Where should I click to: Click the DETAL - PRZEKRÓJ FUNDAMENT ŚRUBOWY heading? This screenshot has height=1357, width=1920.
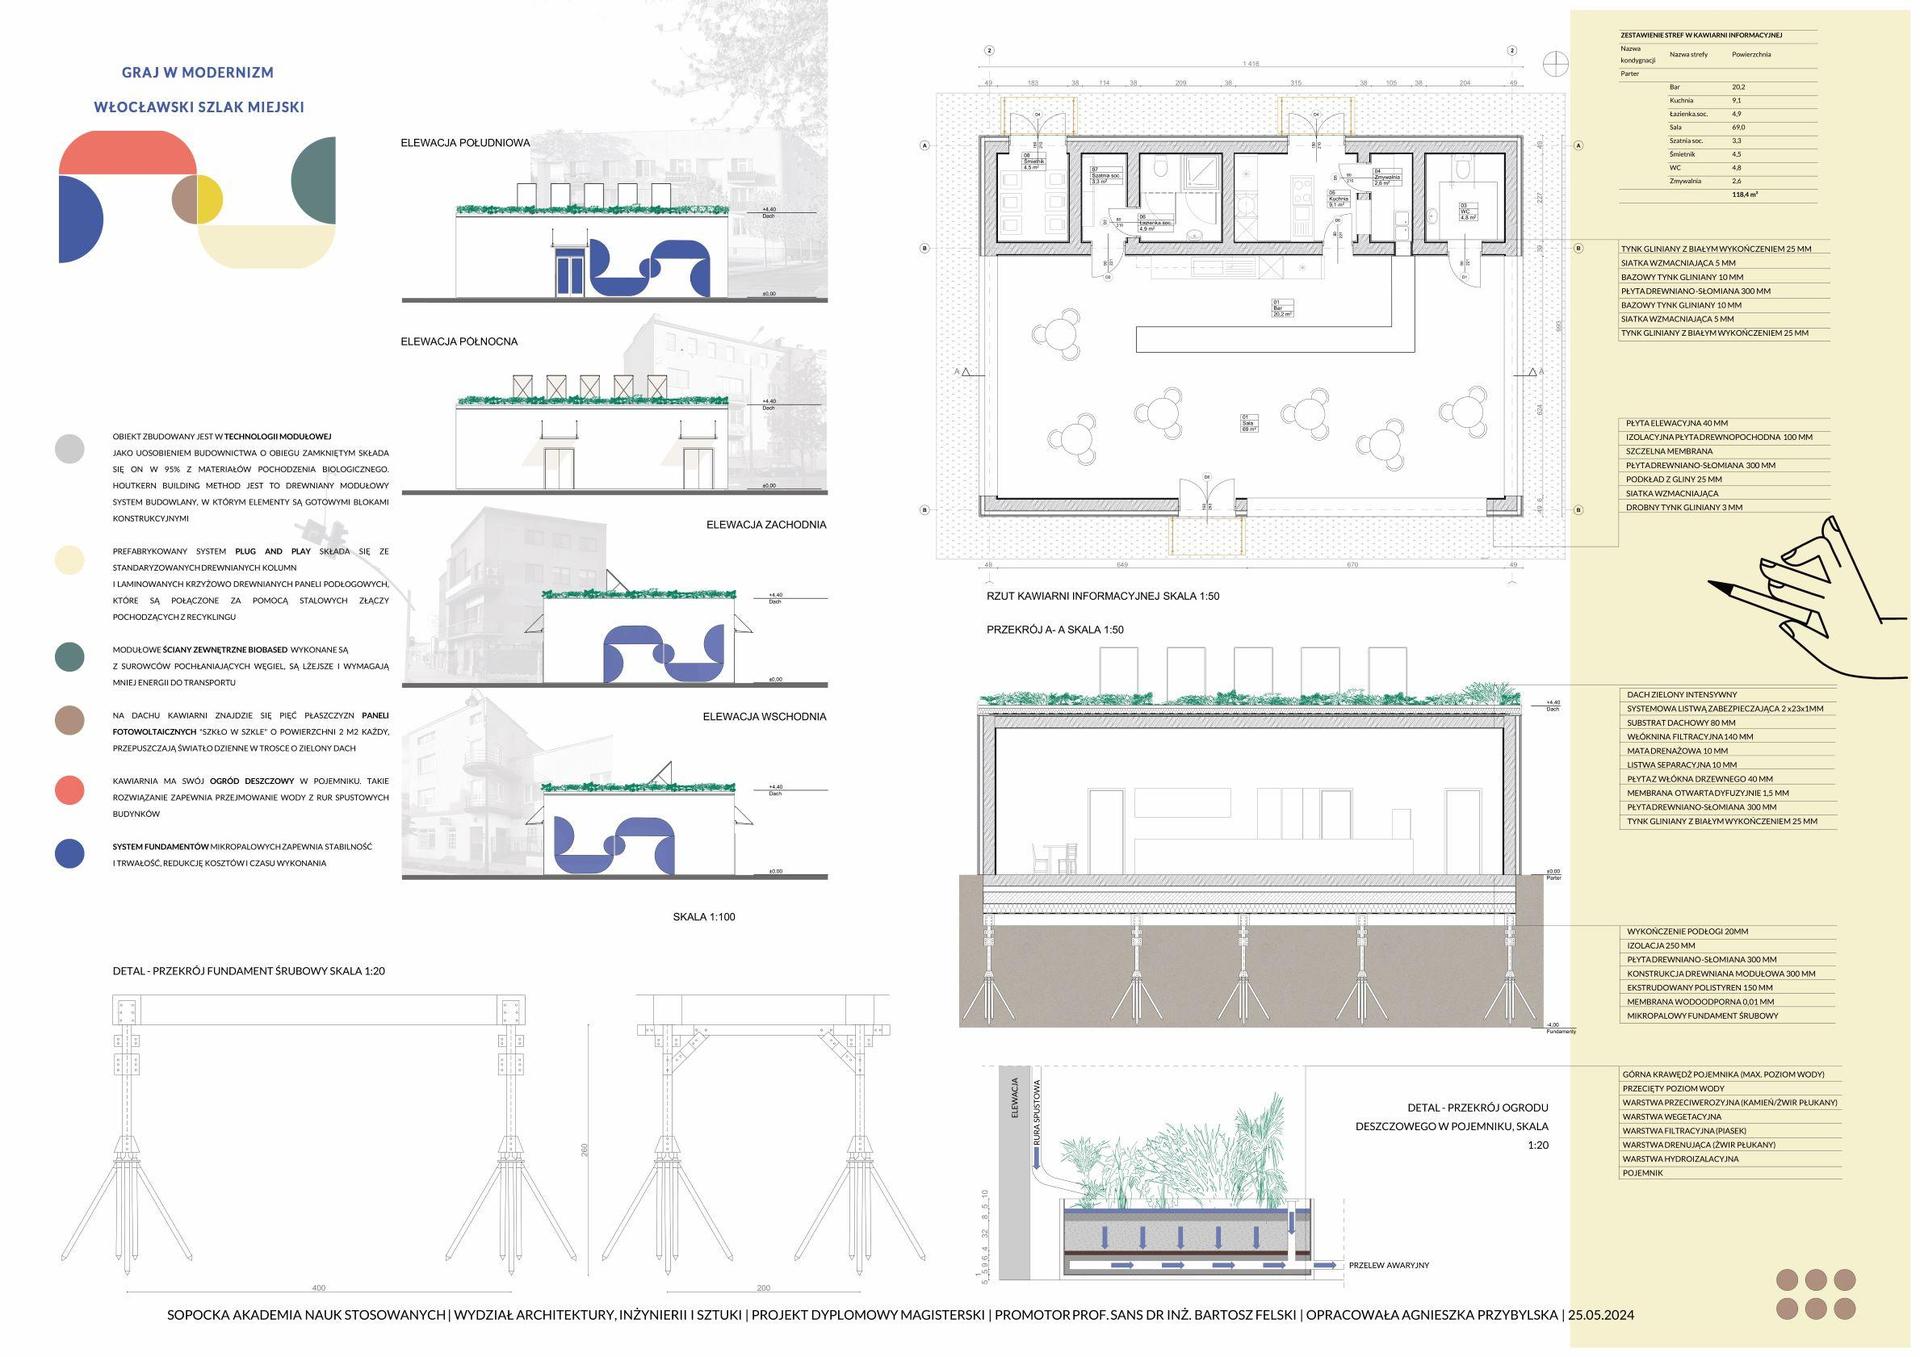pos(249,971)
